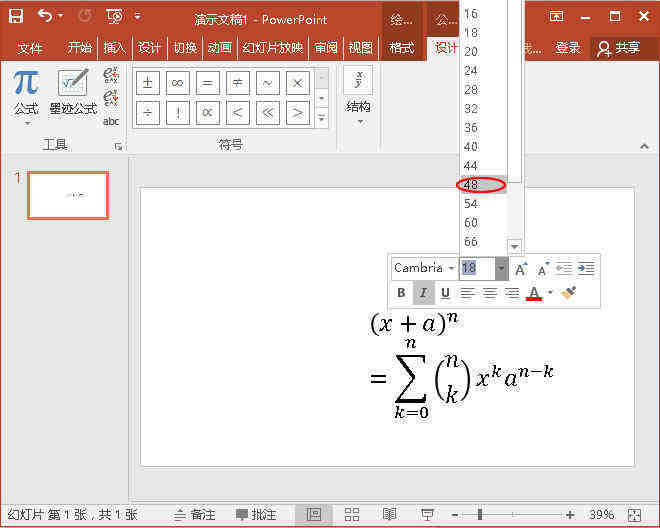The height and width of the screenshot is (528, 660).
Task: Open the 审阅 ribbon tab
Action: coord(326,48)
